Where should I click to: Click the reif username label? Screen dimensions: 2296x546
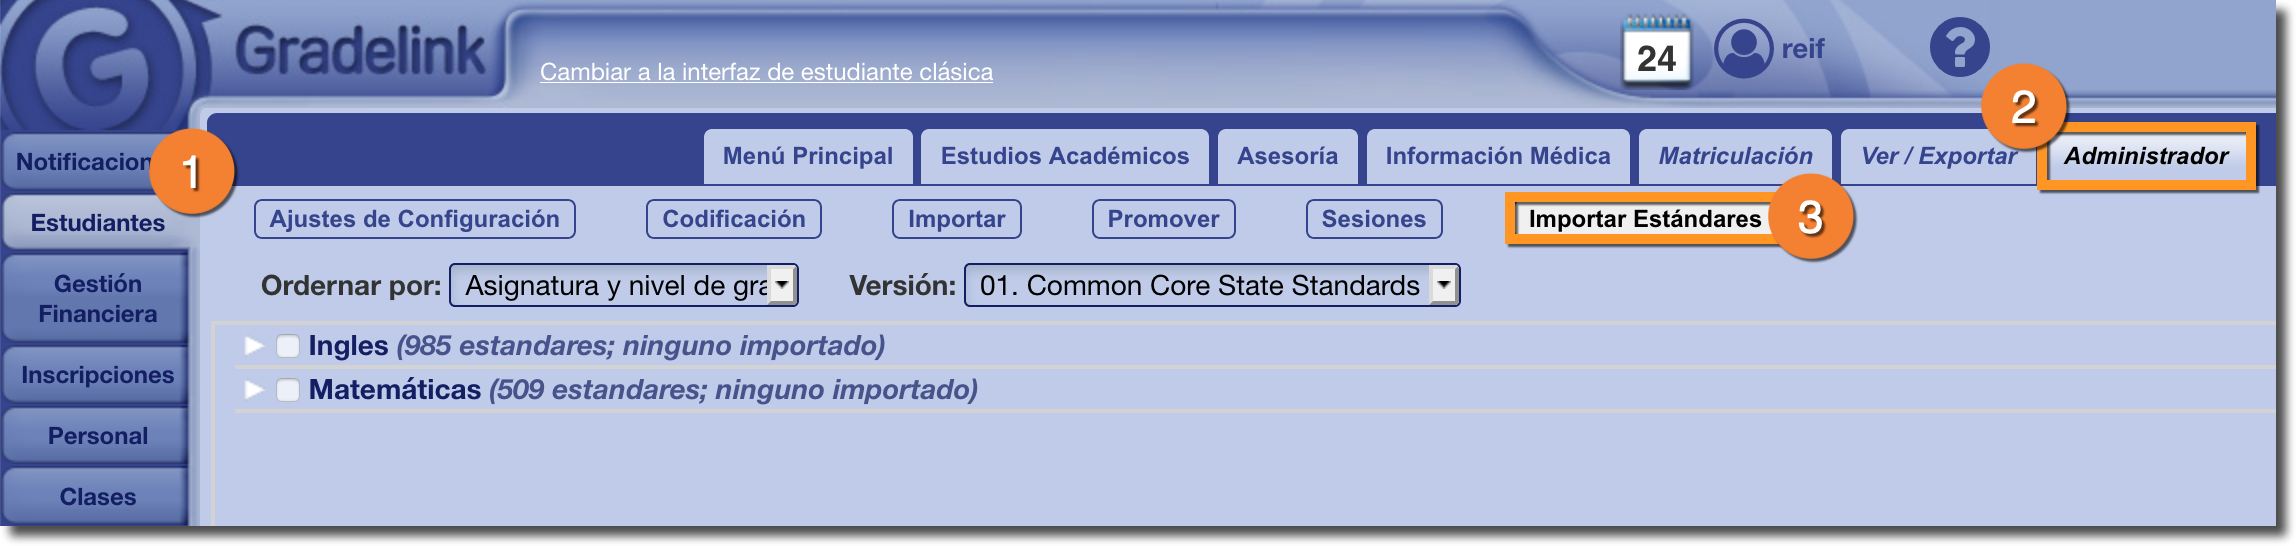coord(1803,49)
